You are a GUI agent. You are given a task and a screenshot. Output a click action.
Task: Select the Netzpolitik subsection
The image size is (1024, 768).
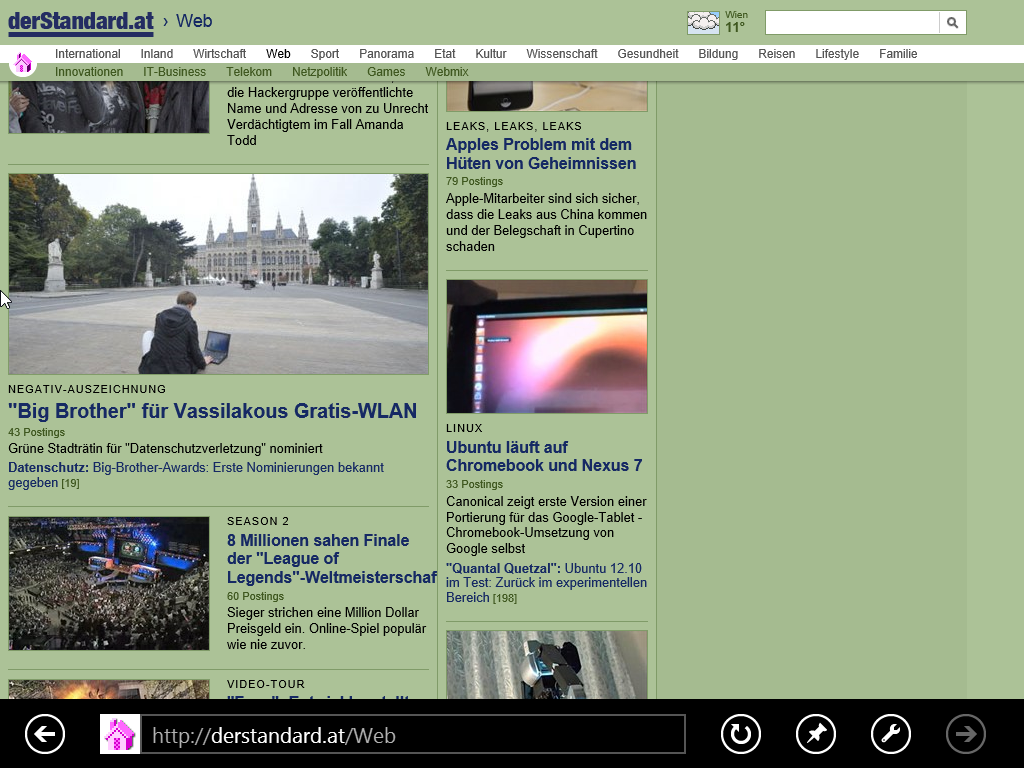coord(319,72)
